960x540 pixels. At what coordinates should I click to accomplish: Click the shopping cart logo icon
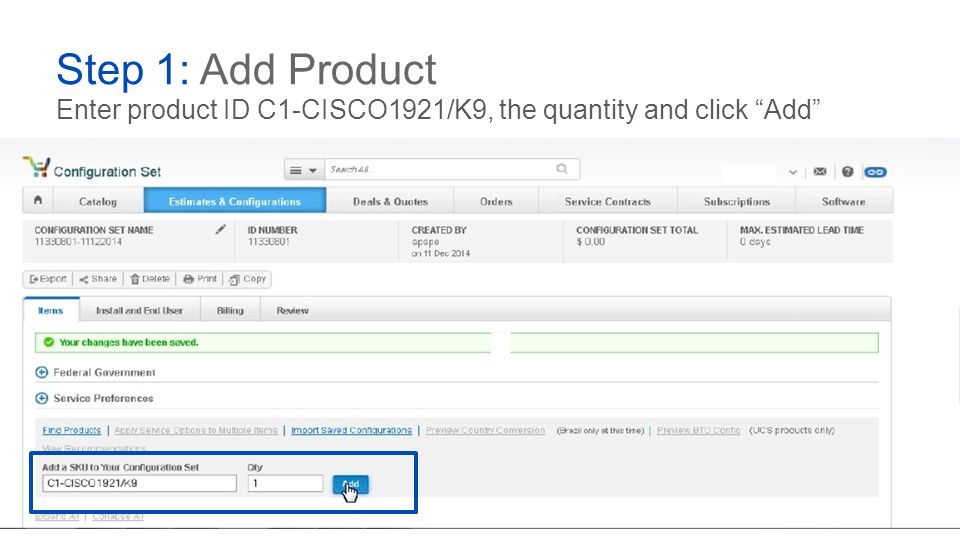tap(37, 167)
